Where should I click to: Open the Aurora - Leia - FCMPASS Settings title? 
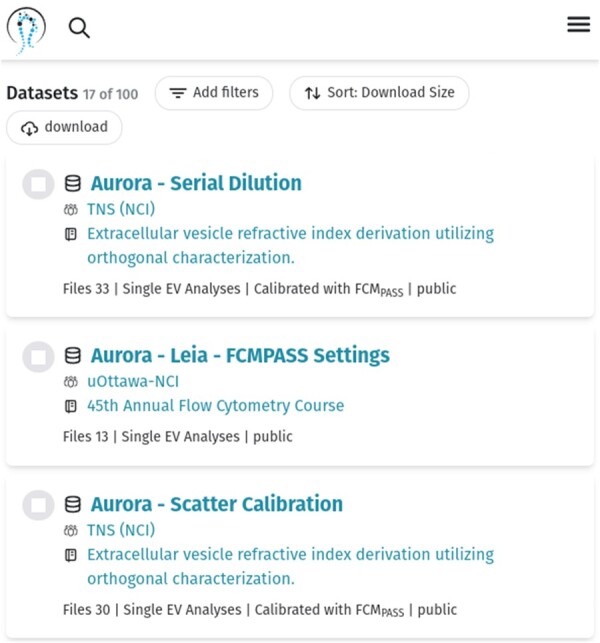(x=240, y=355)
